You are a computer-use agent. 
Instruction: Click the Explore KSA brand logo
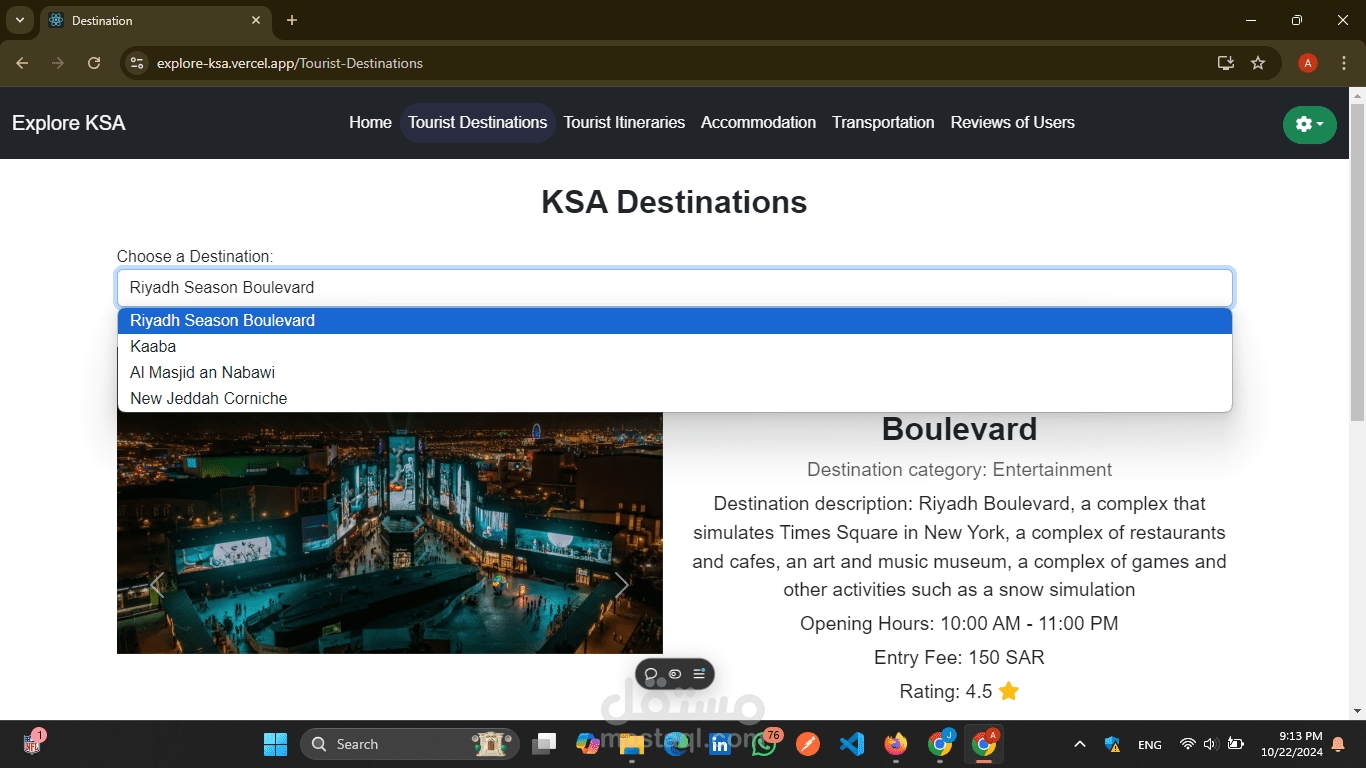(x=68, y=123)
